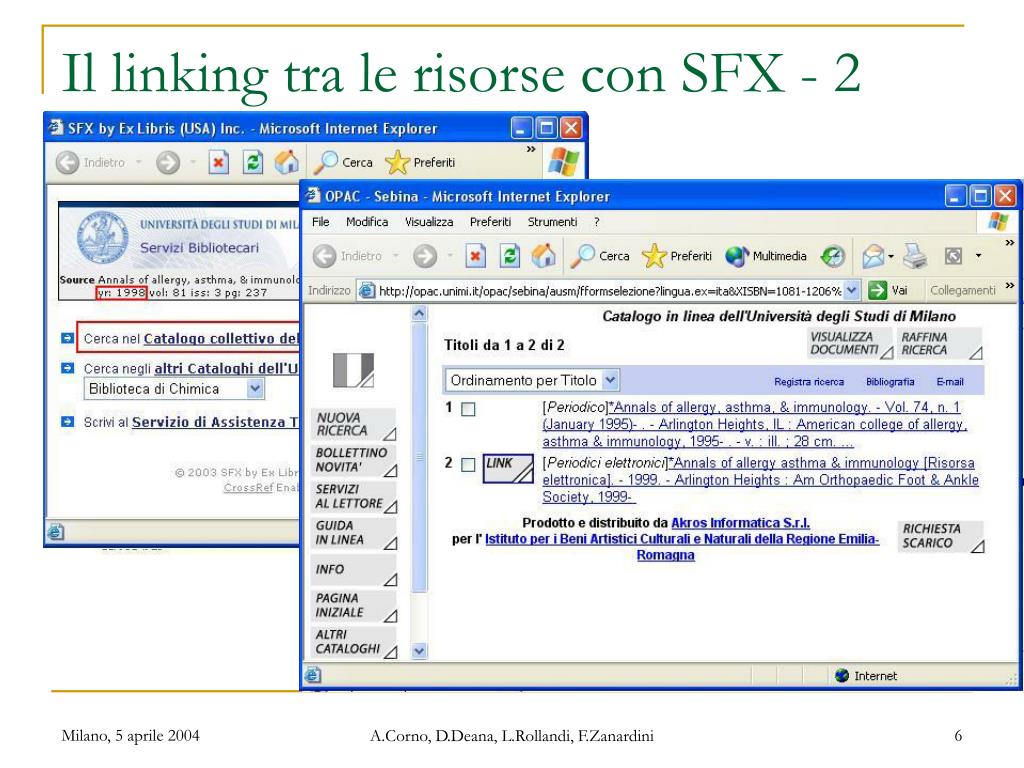Click Registra ricerca link
The image size is (1024, 768).
point(808,381)
